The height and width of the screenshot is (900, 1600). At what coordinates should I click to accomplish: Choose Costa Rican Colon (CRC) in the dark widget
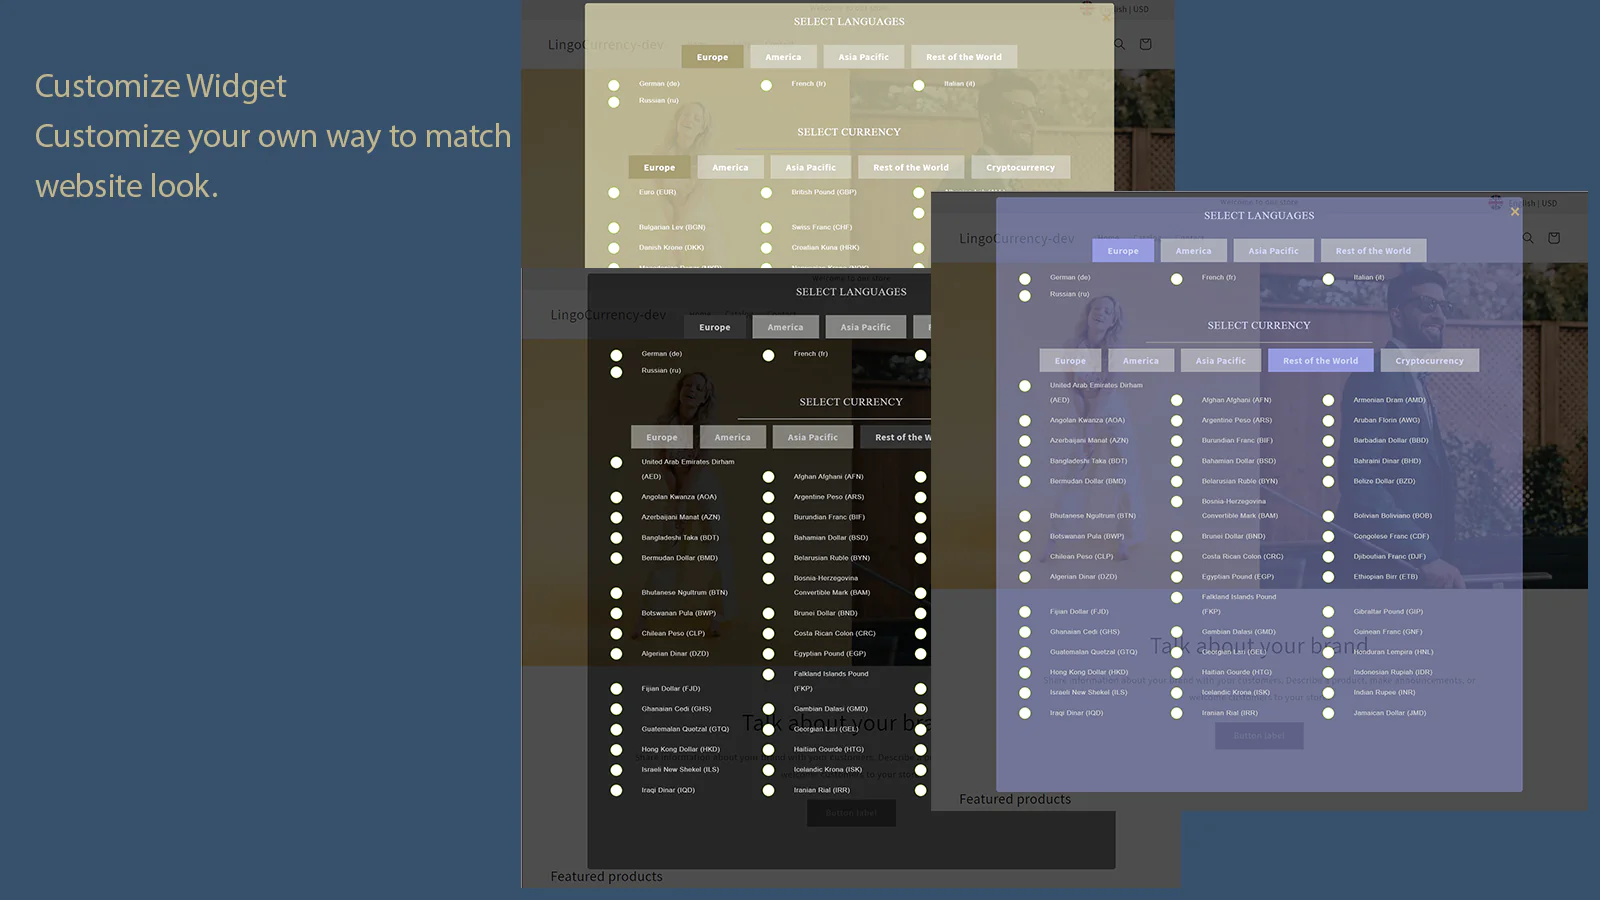pos(768,634)
